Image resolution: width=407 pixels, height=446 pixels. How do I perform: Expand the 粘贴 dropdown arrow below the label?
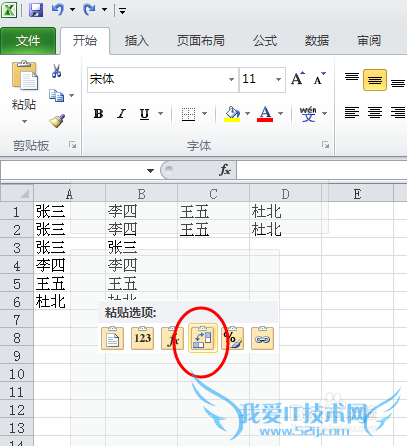click(24, 122)
